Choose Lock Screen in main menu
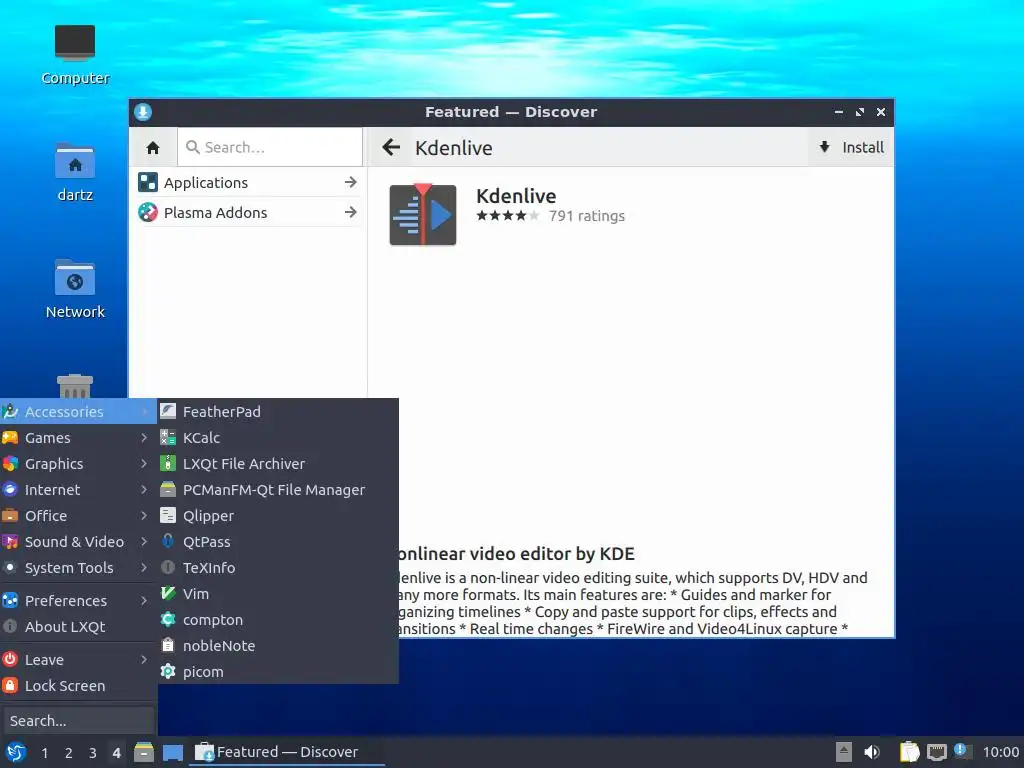1024x768 pixels. pyautogui.click(x=78, y=686)
